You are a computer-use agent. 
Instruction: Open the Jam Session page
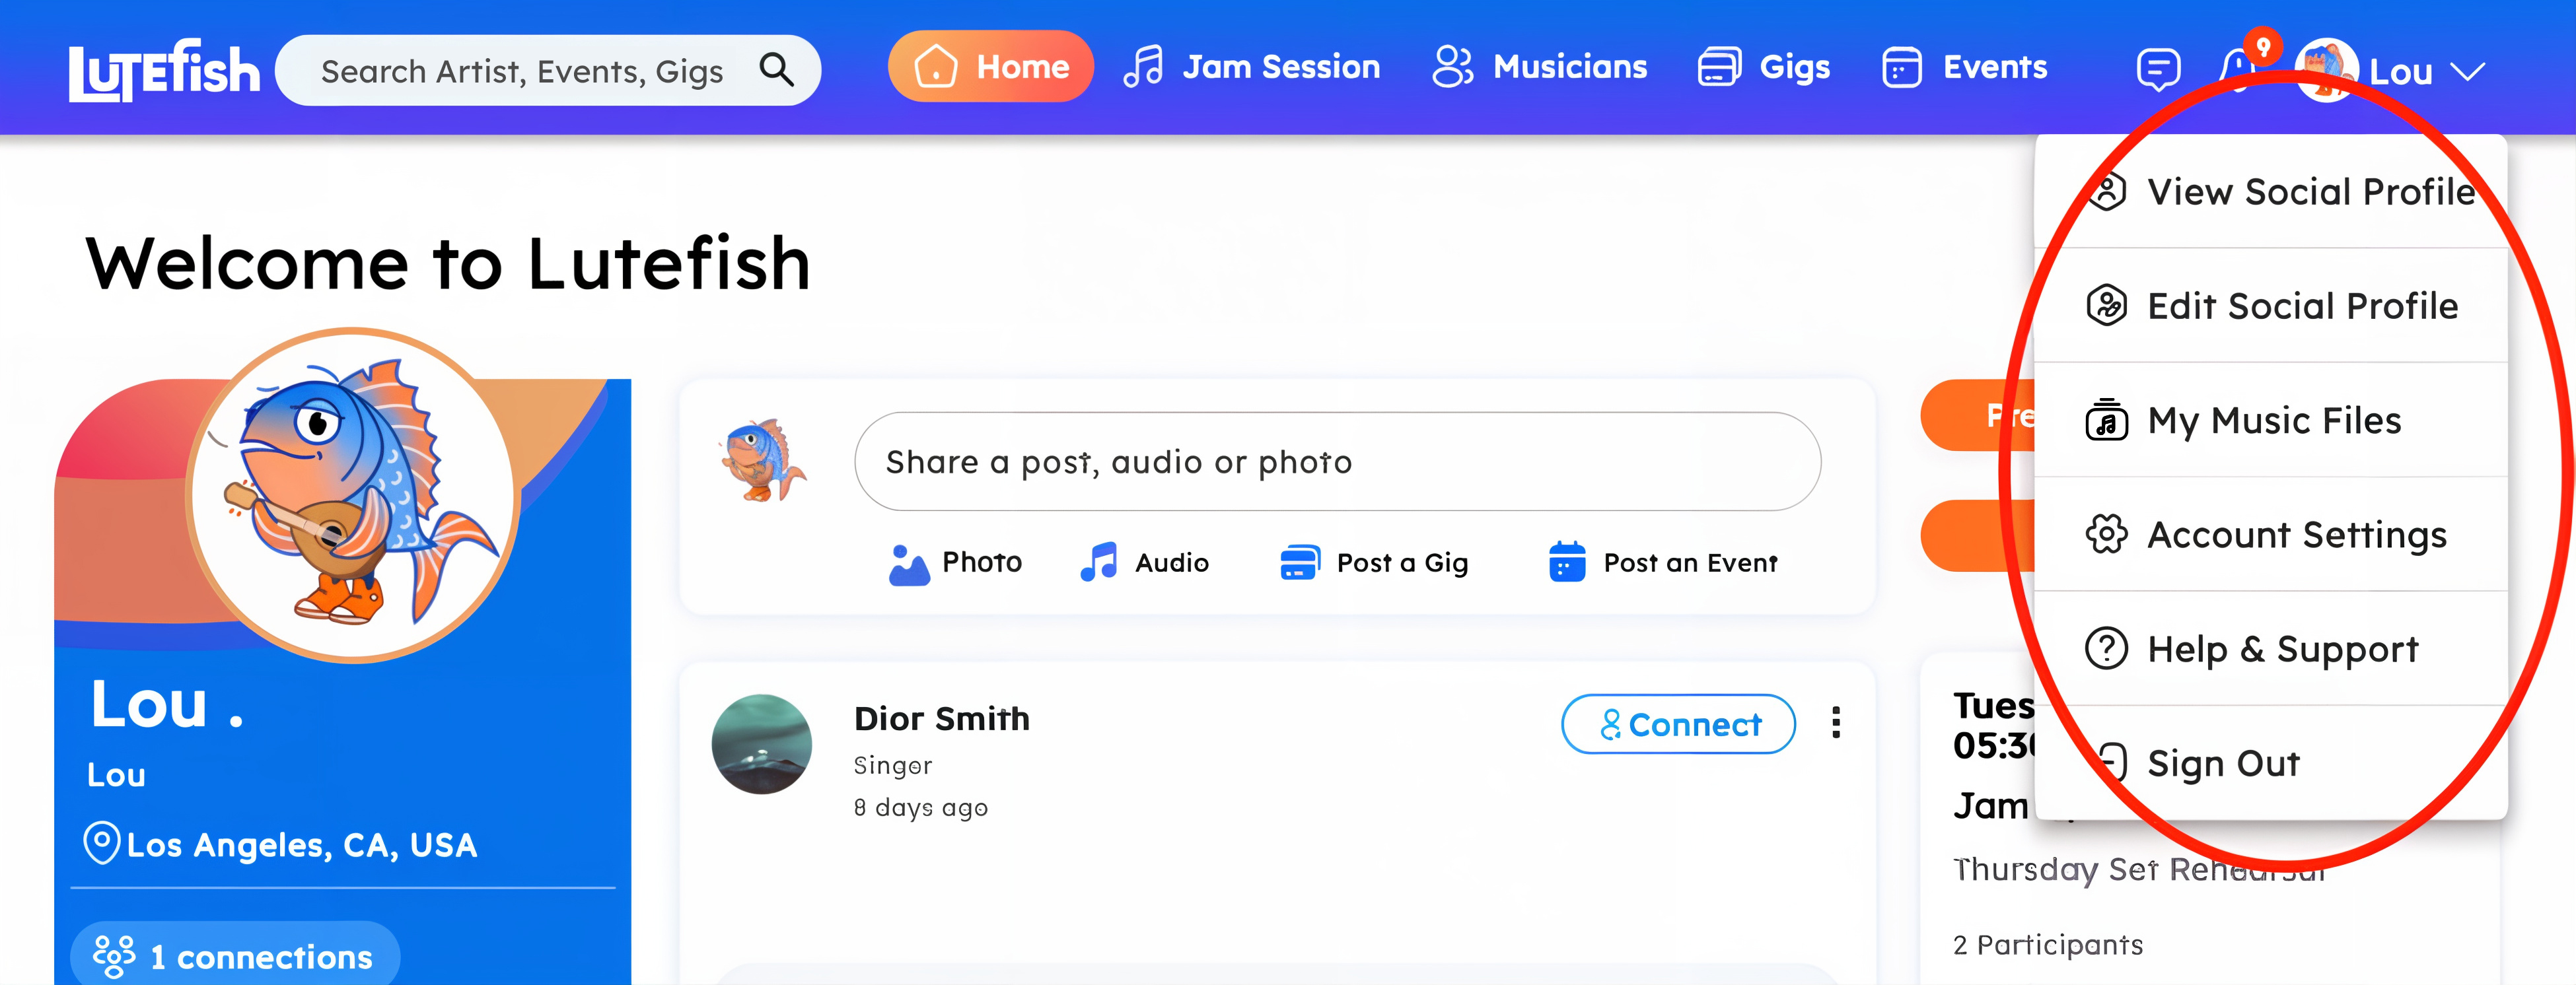coord(1251,67)
